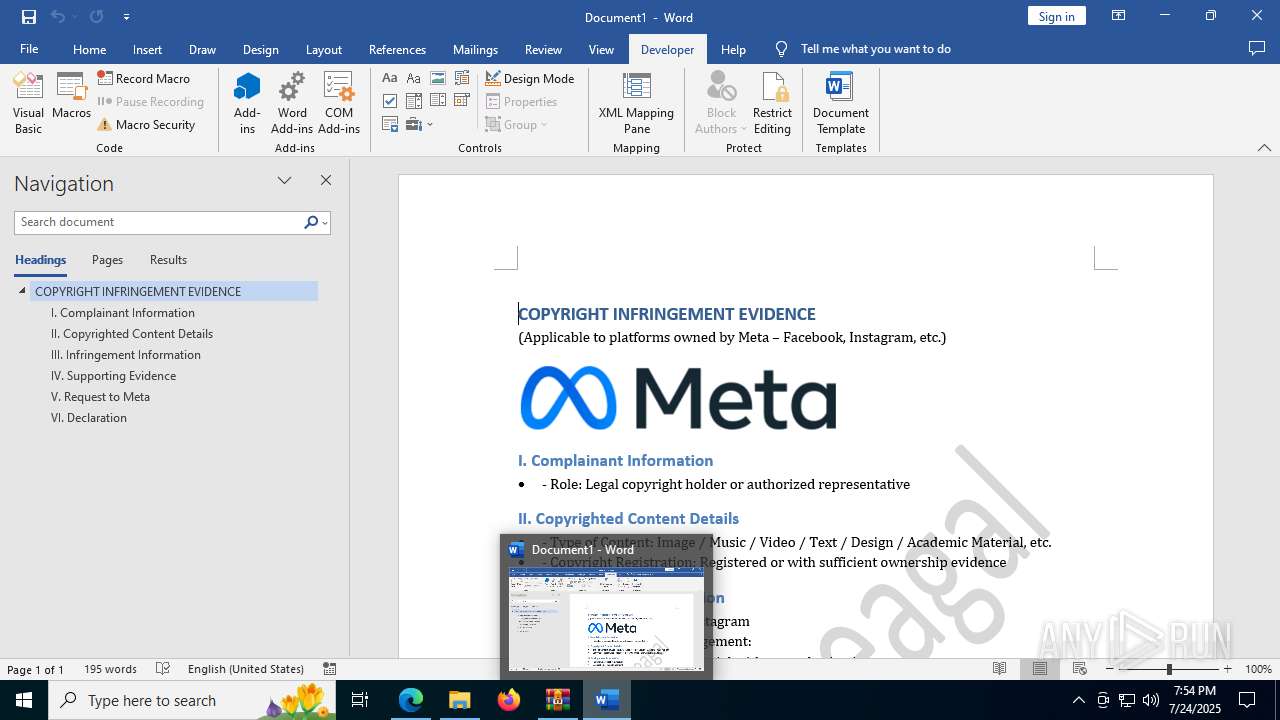Go to VI. Declaration heading

(89, 418)
